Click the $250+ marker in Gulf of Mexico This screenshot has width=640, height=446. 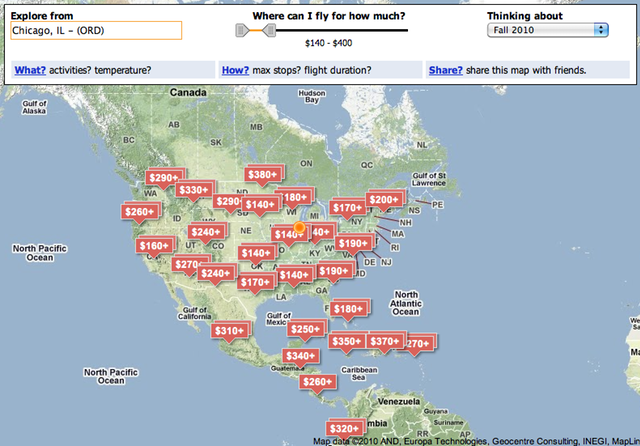pyautogui.click(x=305, y=329)
